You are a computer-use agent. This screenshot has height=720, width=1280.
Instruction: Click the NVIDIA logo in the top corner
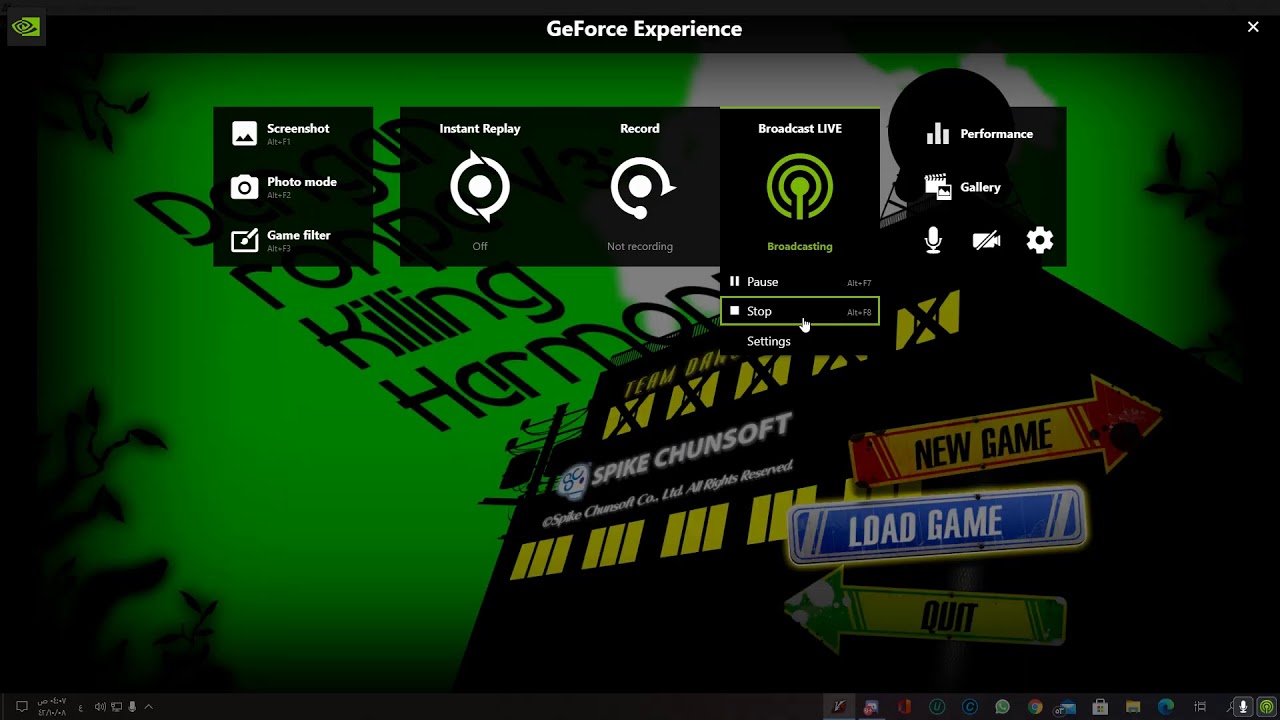pyautogui.click(x=25, y=27)
